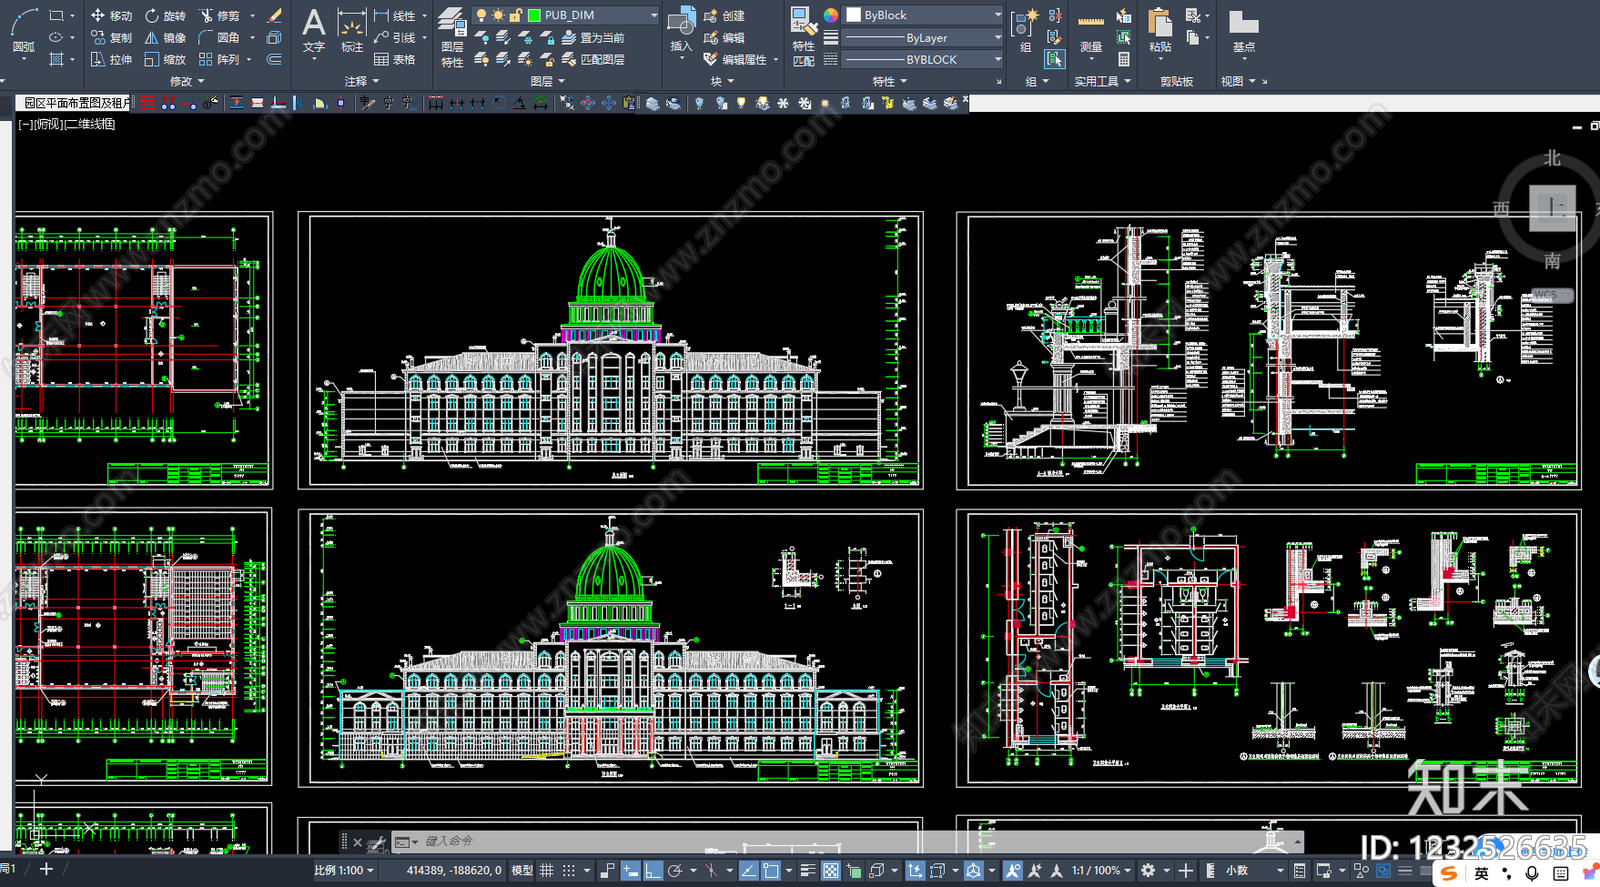The height and width of the screenshot is (887, 1600).
Task: Expand the 图层 (Layers) panel
Action: [548, 81]
